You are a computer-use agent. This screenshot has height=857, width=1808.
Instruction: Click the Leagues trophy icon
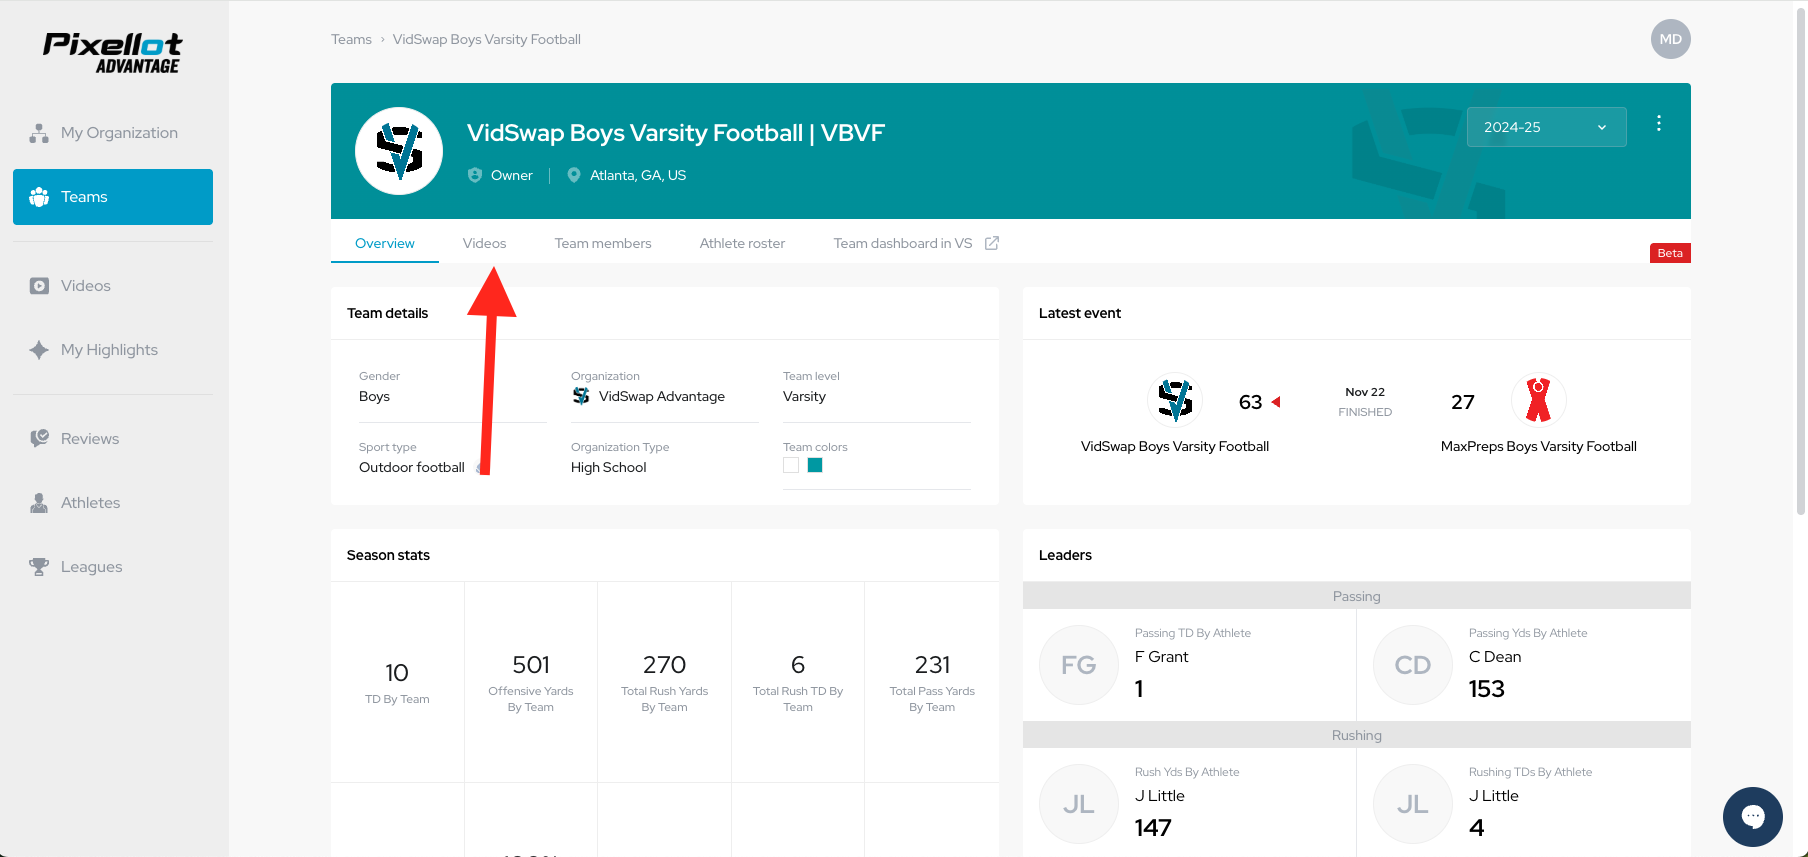[39, 567]
